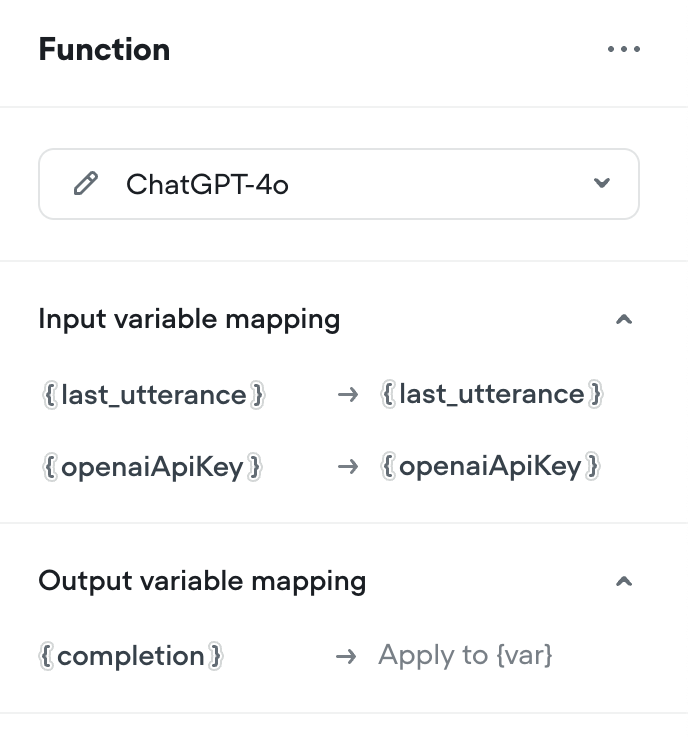The image size is (688, 738).
Task: Open the three-dot options menu
Action: (x=624, y=49)
